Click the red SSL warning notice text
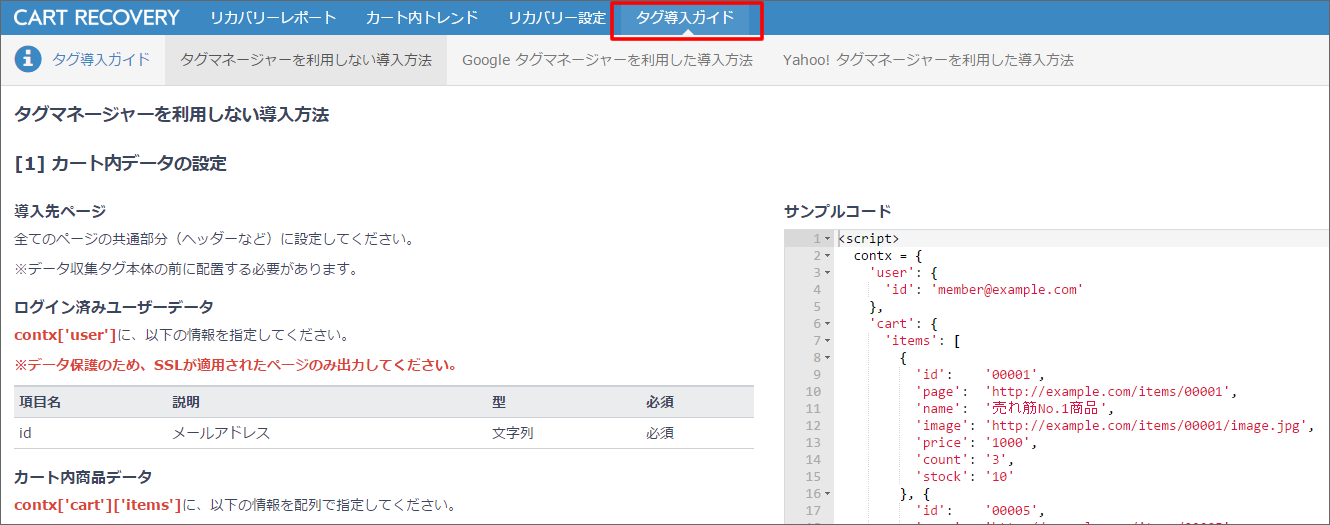The height and width of the screenshot is (525, 1330). (x=236, y=365)
